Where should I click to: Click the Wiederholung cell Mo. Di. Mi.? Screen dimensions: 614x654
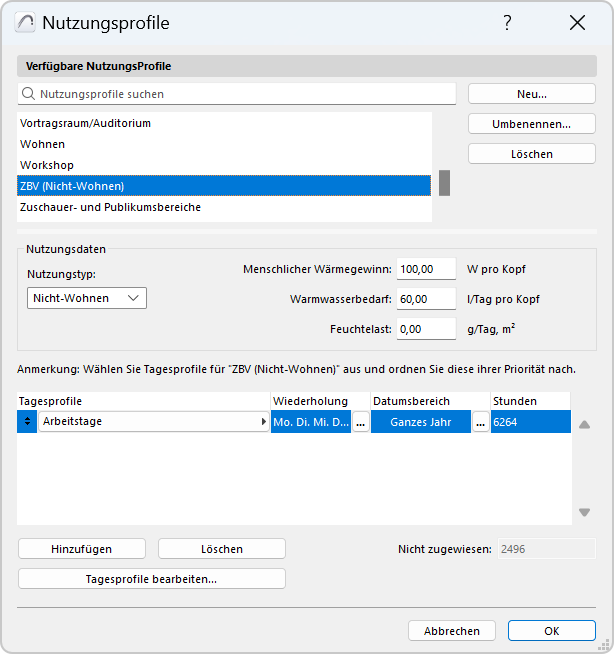311,422
